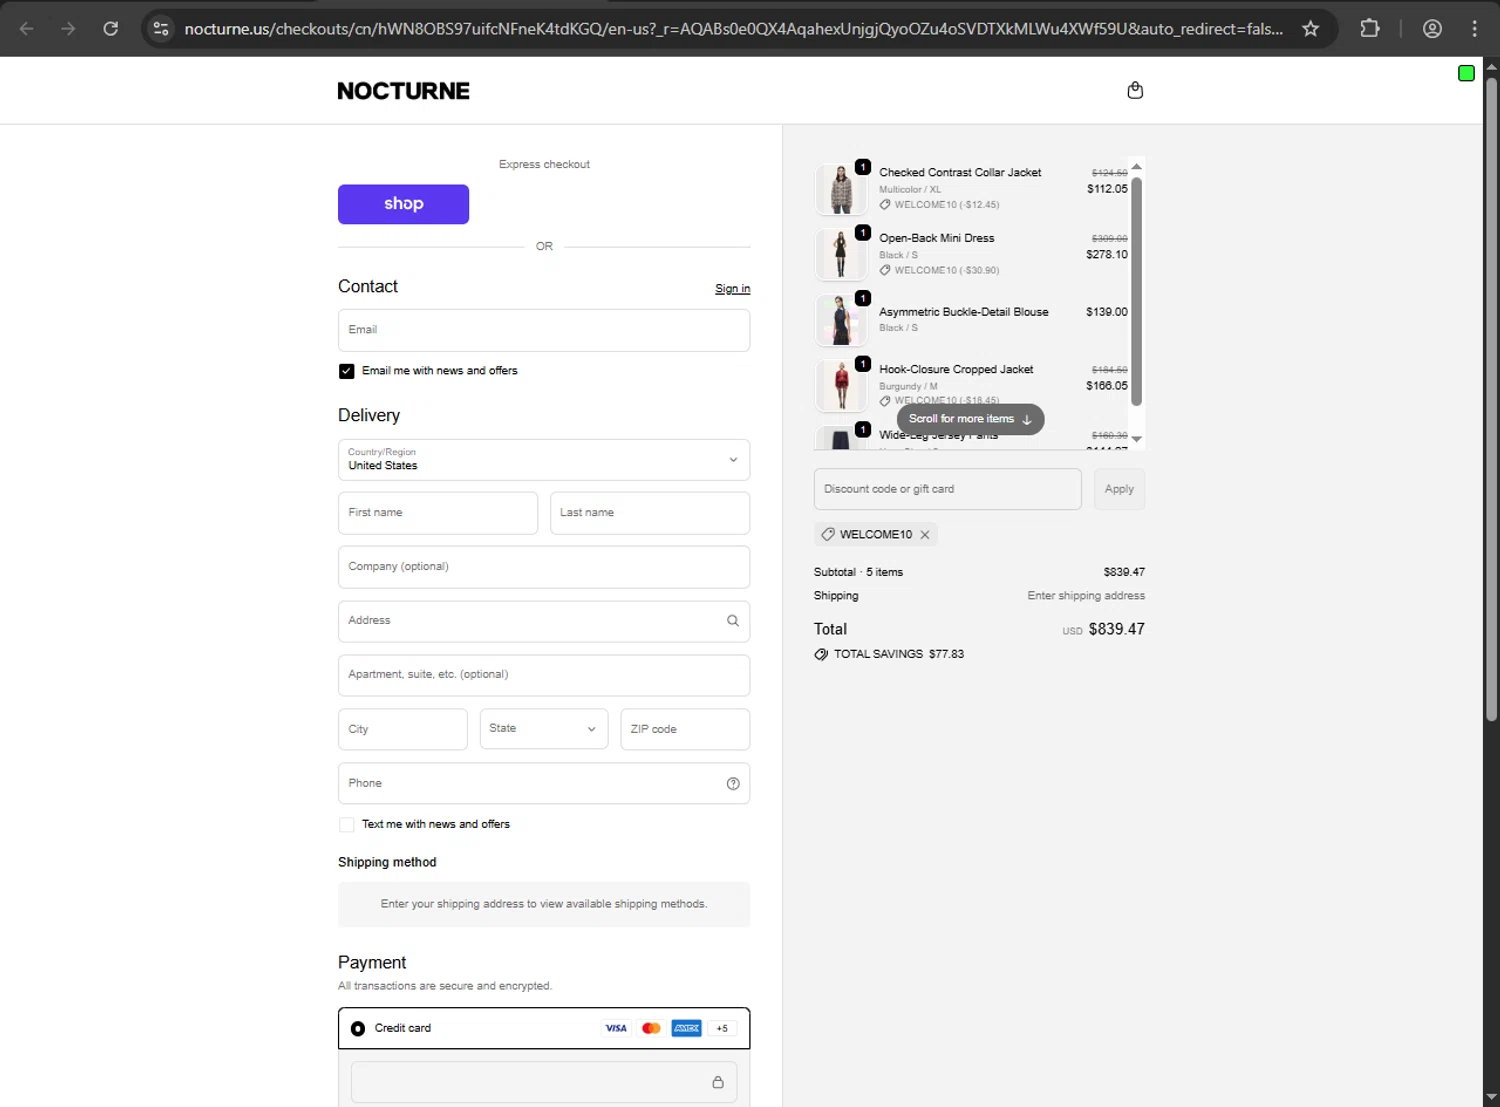Click the total savings tag icon
The image size is (1500, 1107).
(821, 654)
